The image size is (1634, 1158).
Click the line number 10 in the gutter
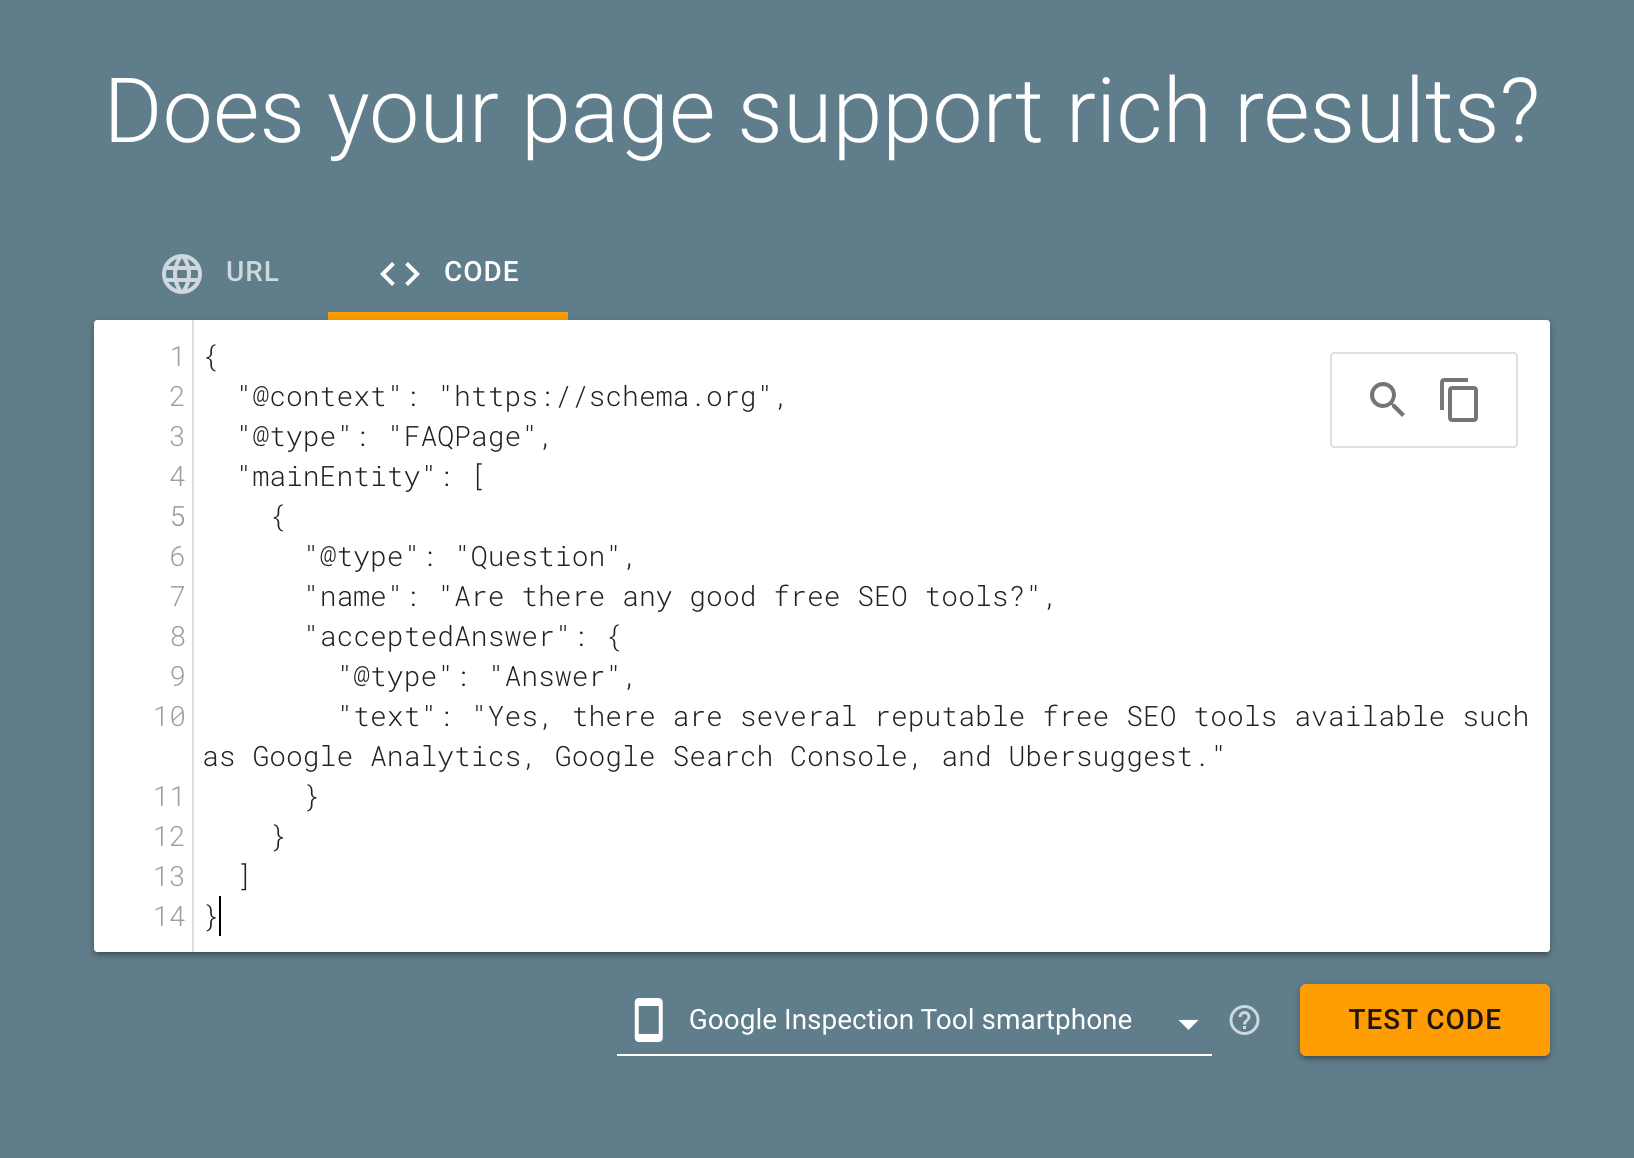[169, 717]
